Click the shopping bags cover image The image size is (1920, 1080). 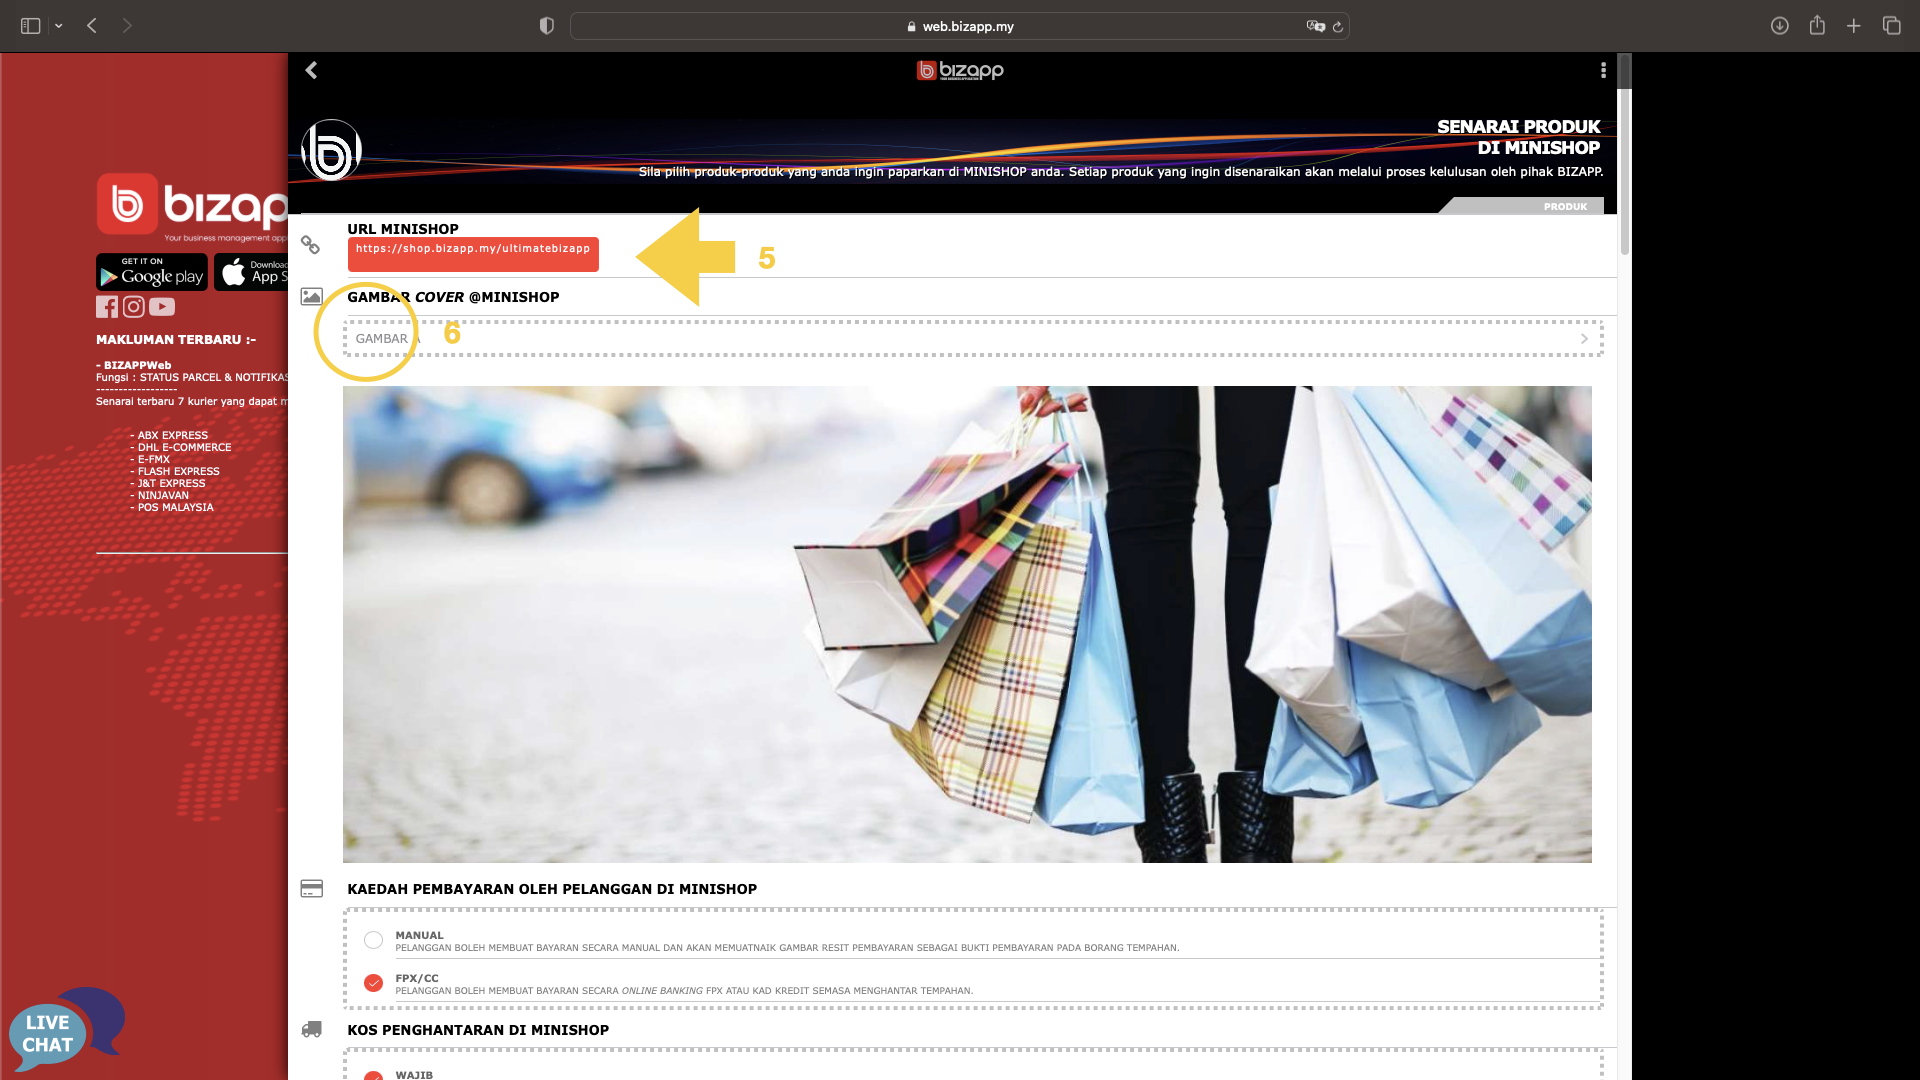967,624
